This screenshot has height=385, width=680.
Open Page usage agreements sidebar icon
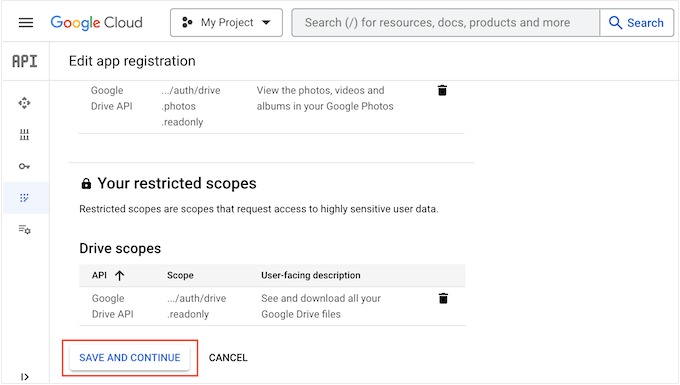[24, 229]
